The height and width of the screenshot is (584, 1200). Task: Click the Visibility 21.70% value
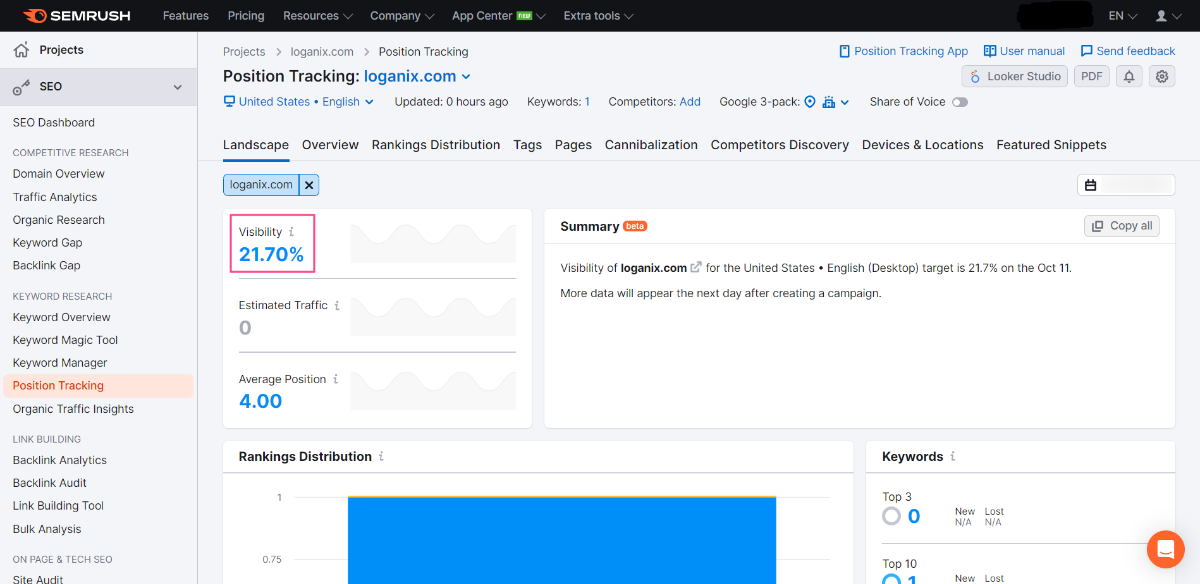pyautogui.click(x=271, y=255)
